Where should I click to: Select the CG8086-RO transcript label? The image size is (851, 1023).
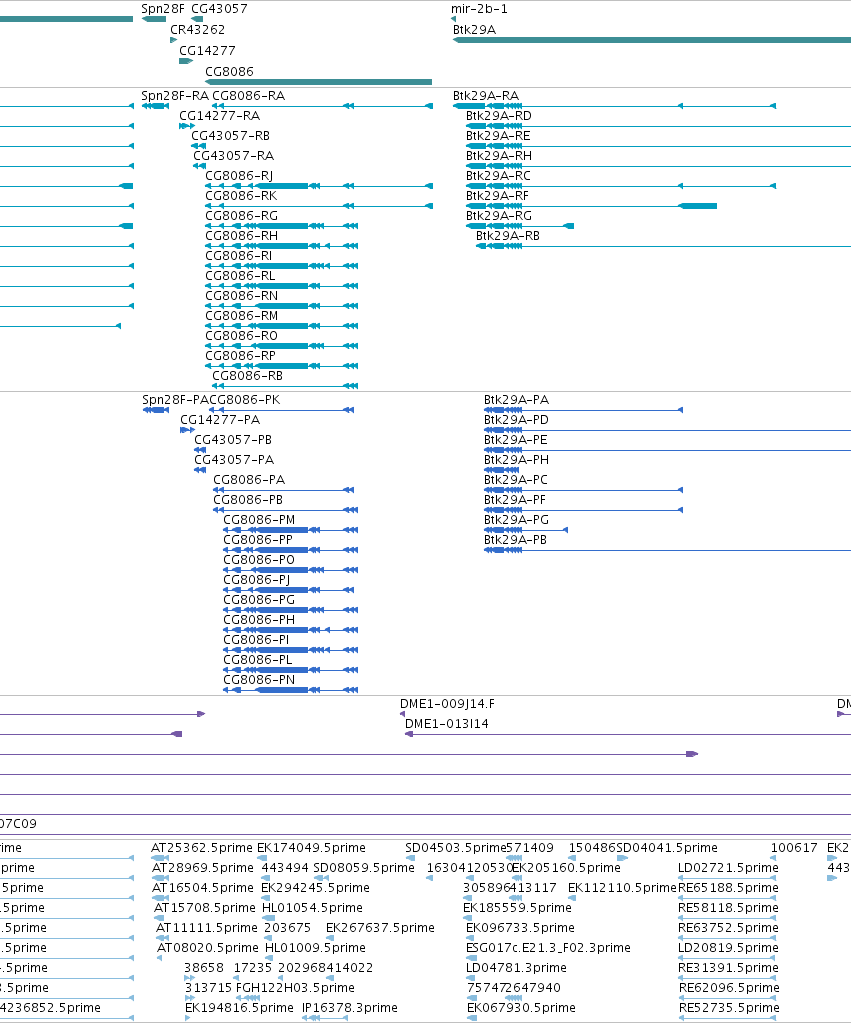[x=241, y=336]
